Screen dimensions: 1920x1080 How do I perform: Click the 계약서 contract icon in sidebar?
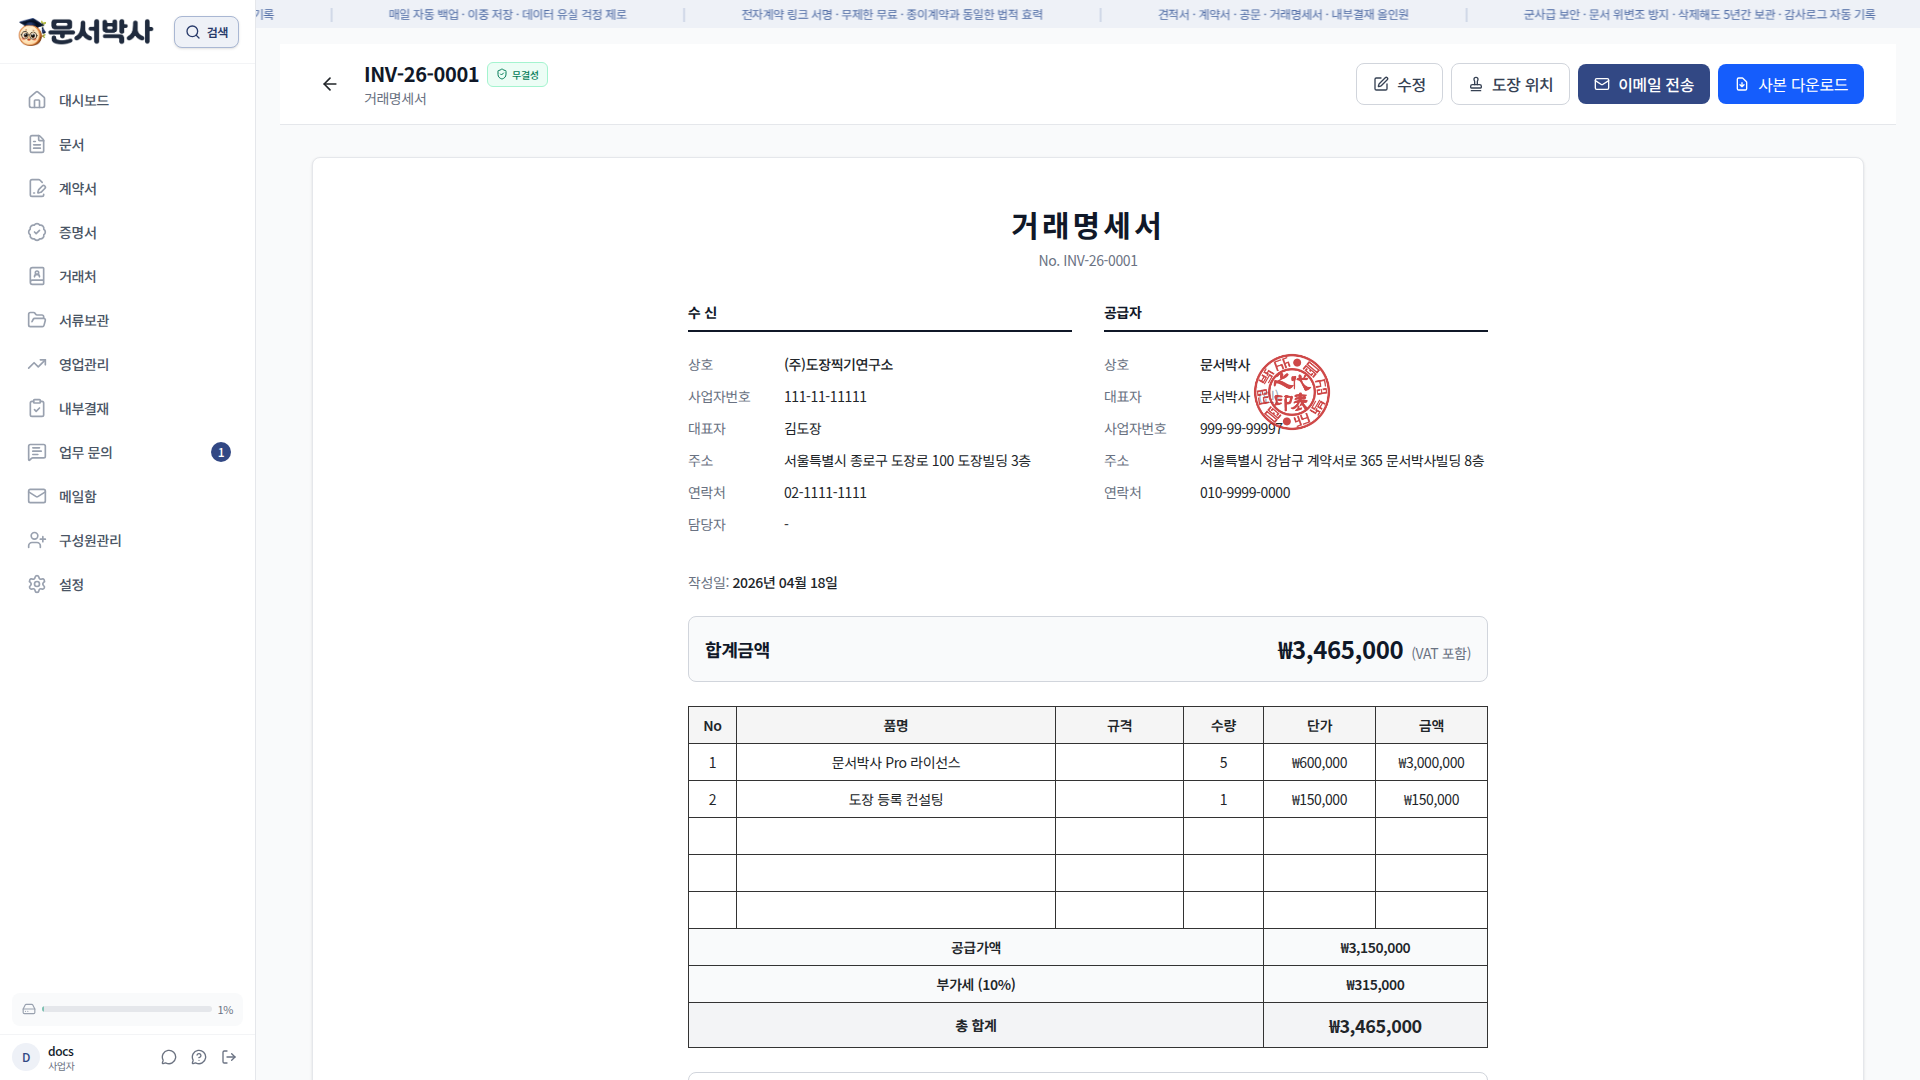(37, 188)
